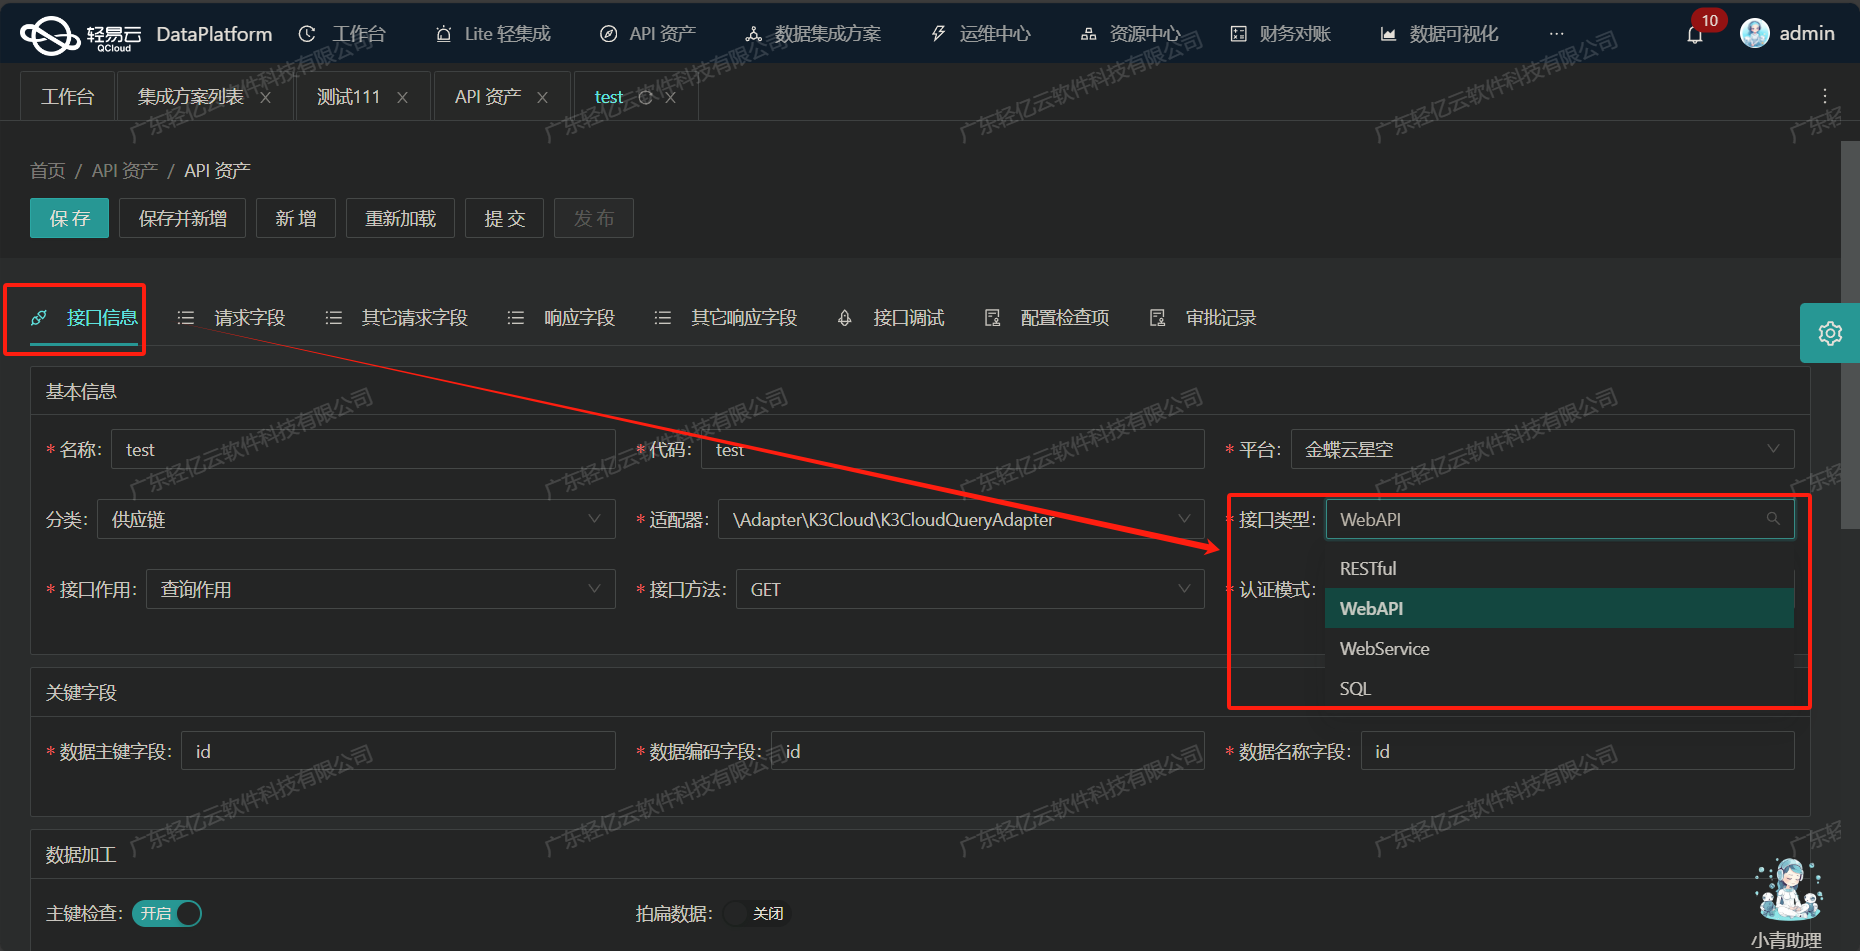Switch to the 测试111 page tab
Screen dimensions: 1860x951
348,97
